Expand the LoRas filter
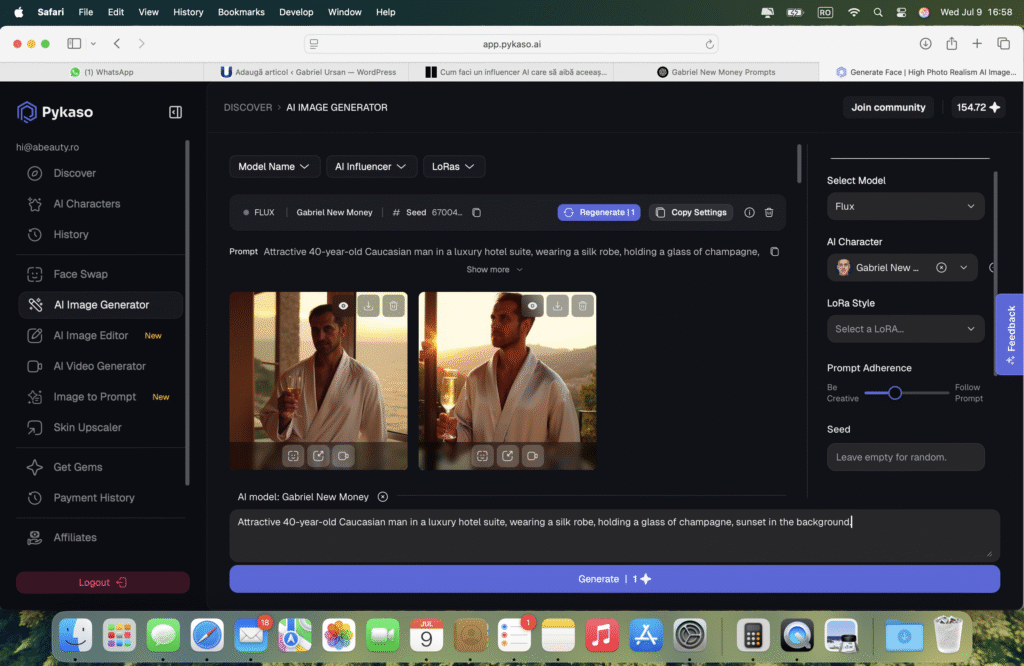 click(x=453, y=167)
